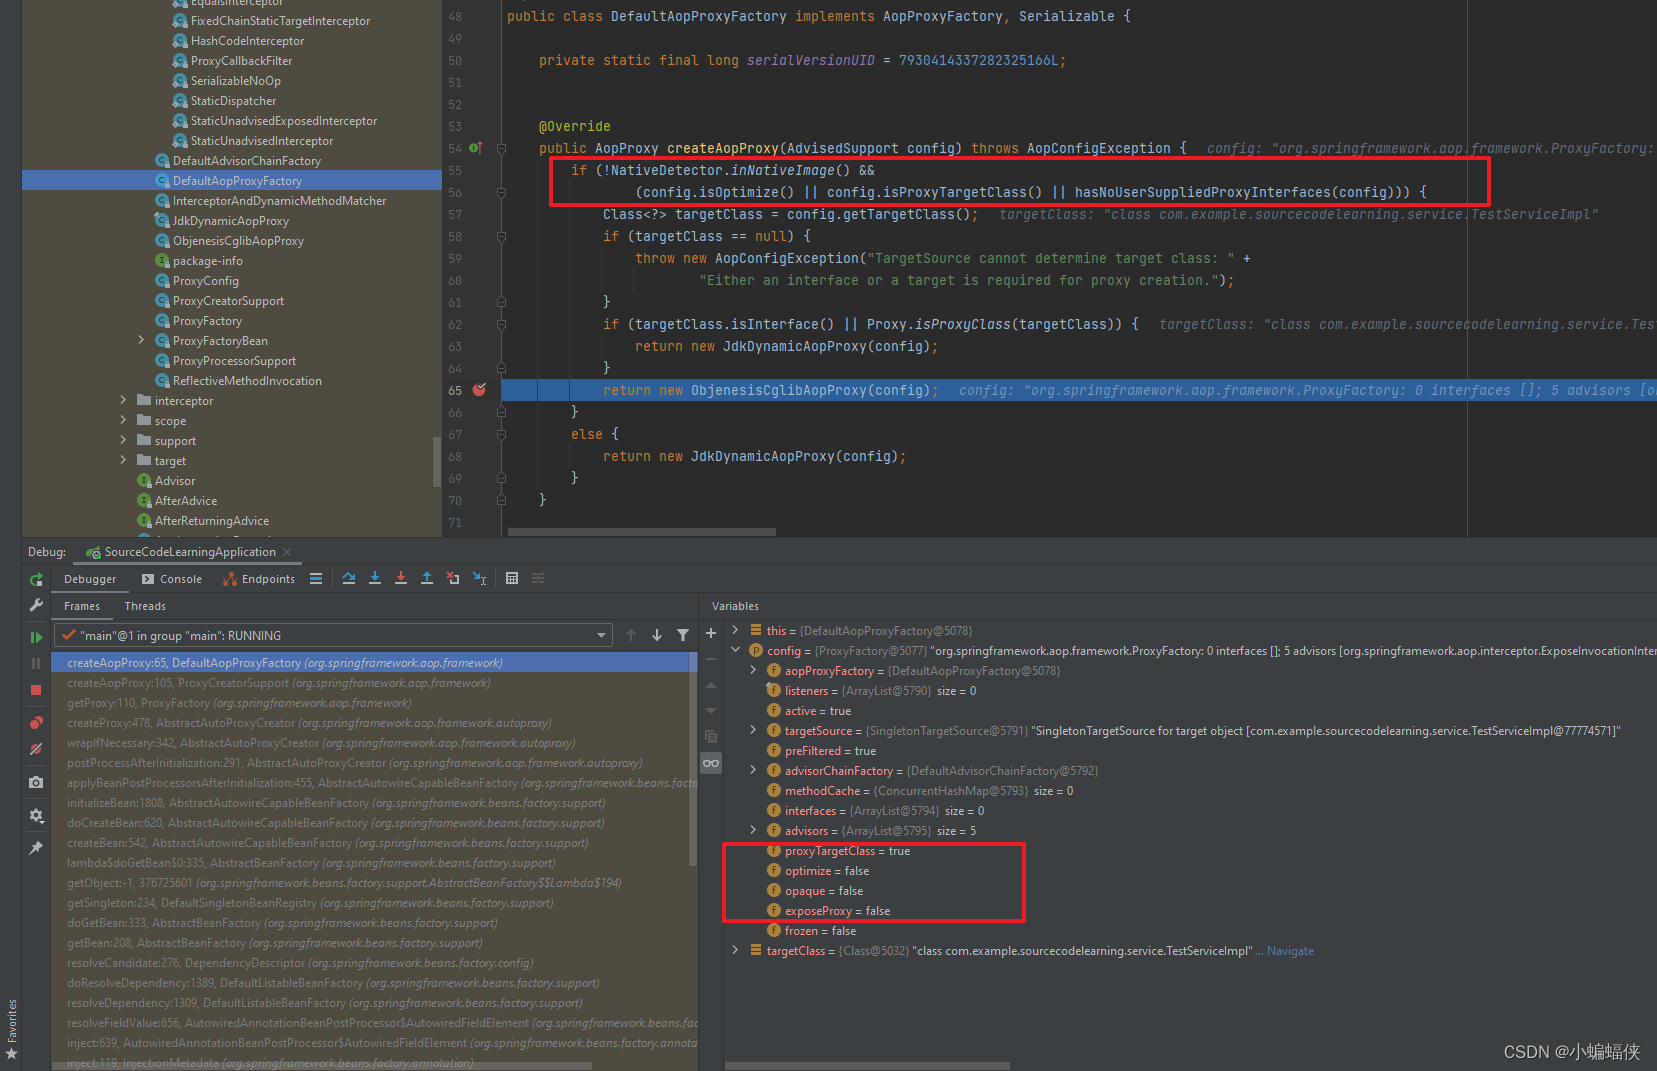Screen dimensions: 1657x1071
Task: Click the plus button to add a watch
Action: tap(710, 632)
